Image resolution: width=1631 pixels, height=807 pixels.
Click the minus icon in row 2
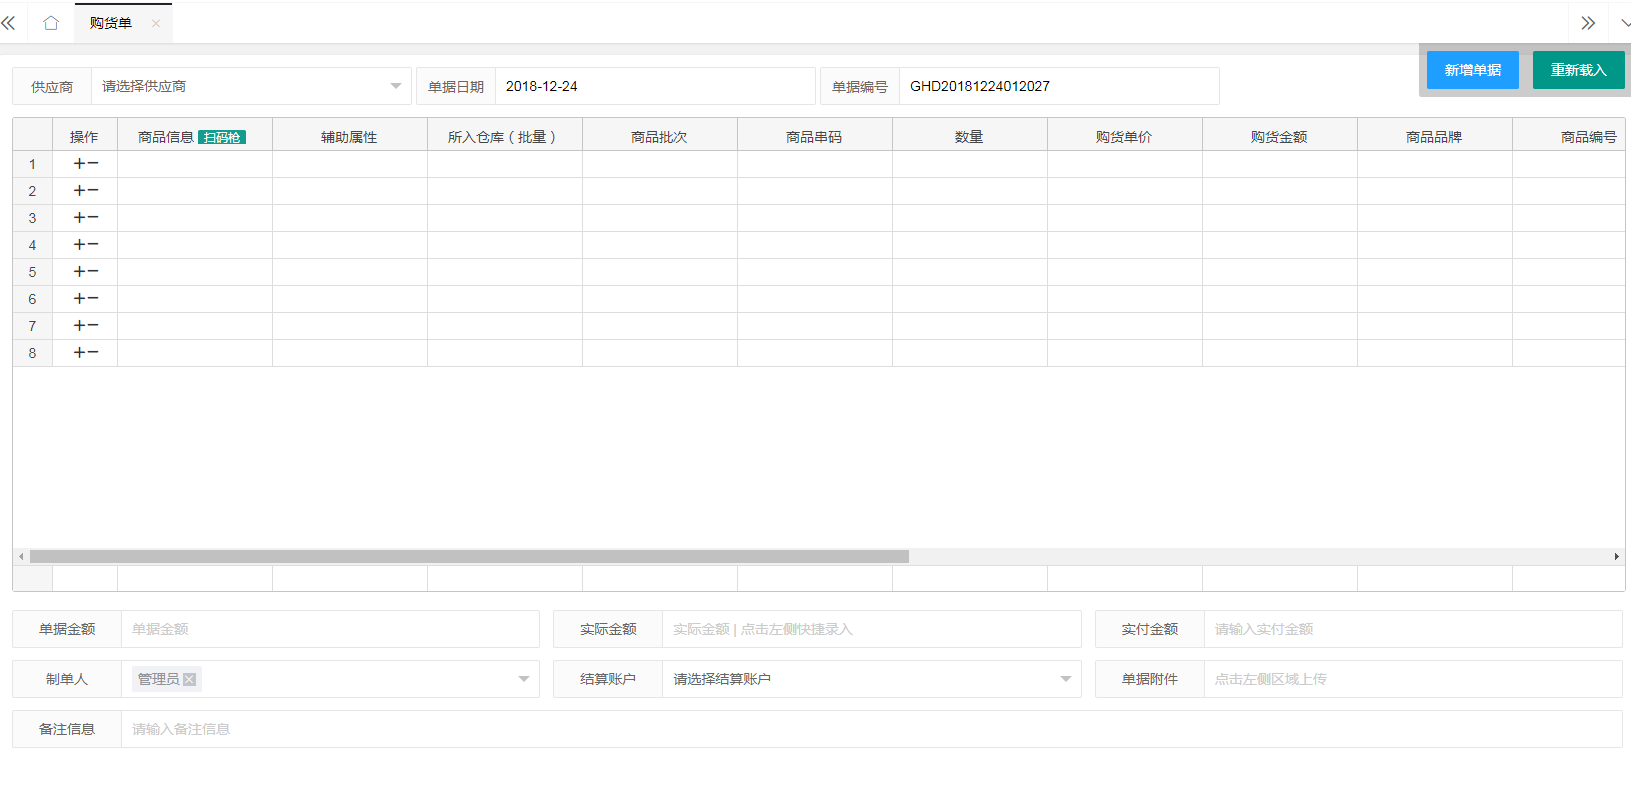tap(93, 191)
